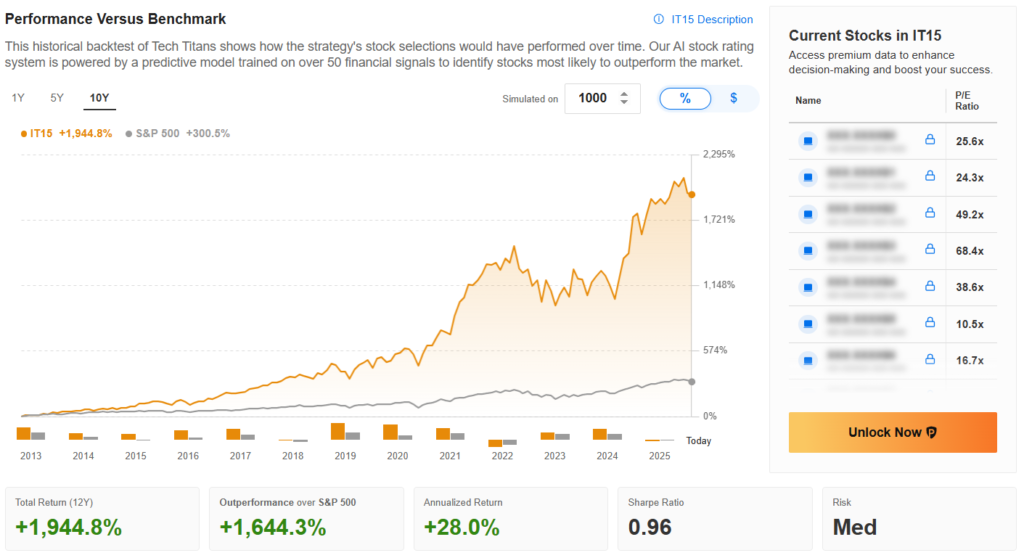Click stock logo icon in 68.4x row
Viewport: 1024px width, 558px height.
point(808,251)
